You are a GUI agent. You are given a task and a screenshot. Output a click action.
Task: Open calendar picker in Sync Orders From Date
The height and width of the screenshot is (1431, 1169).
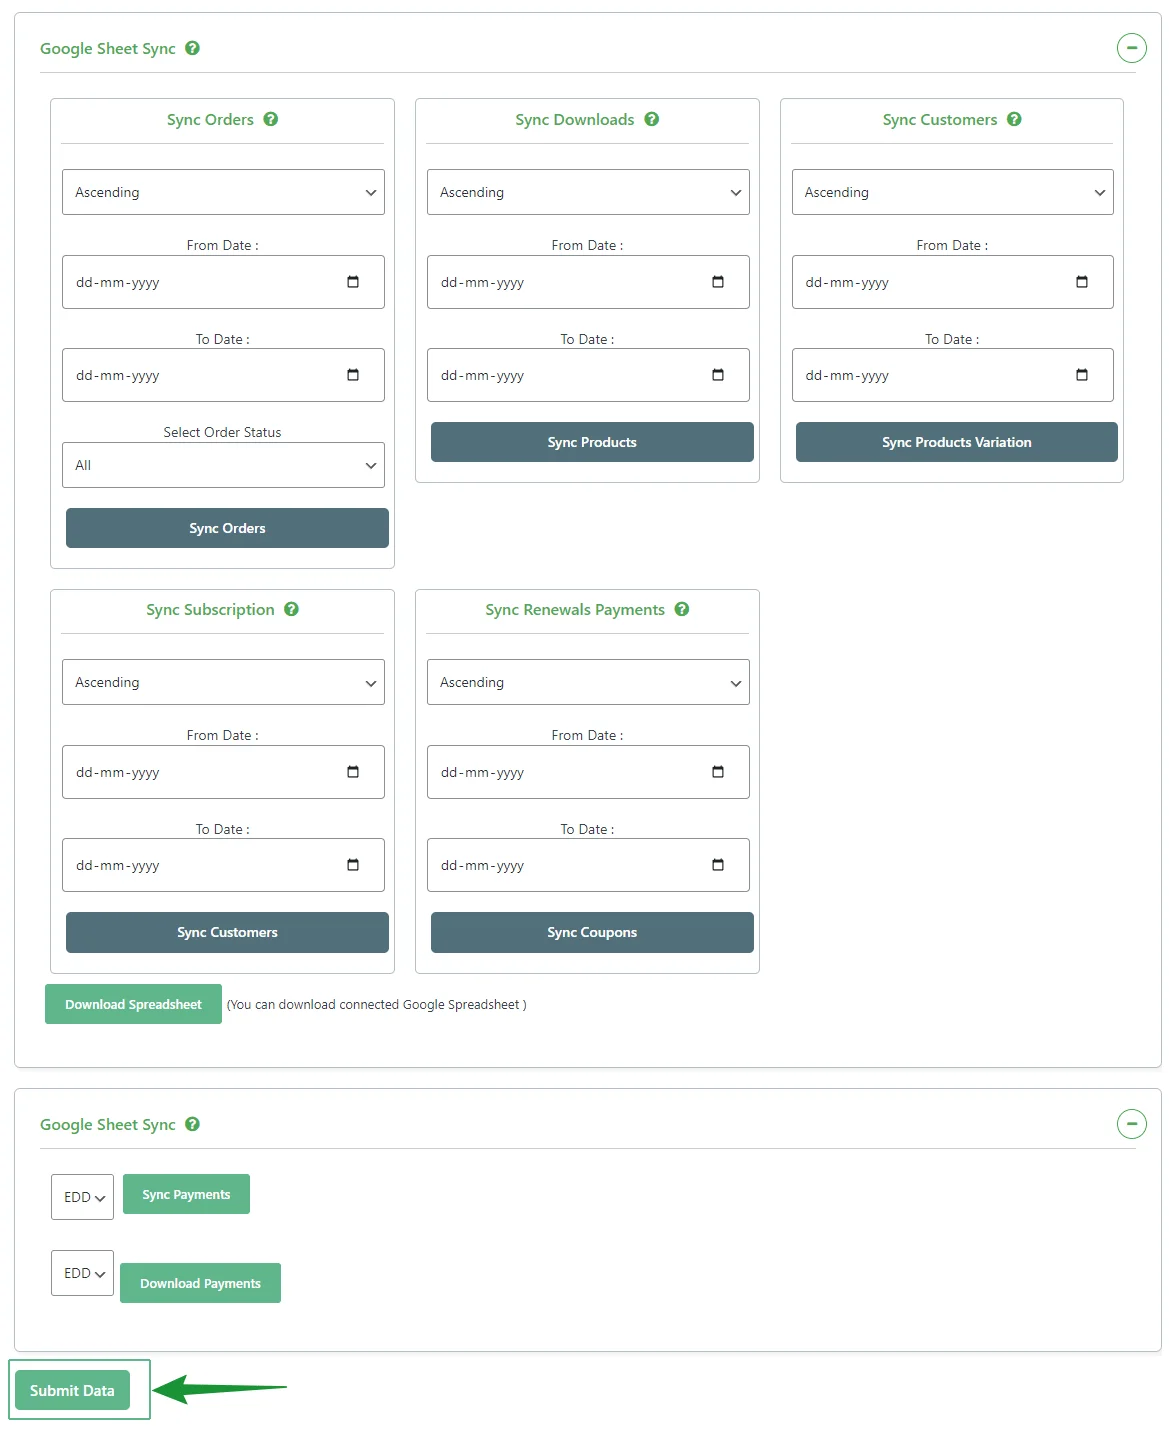(353, 282)
